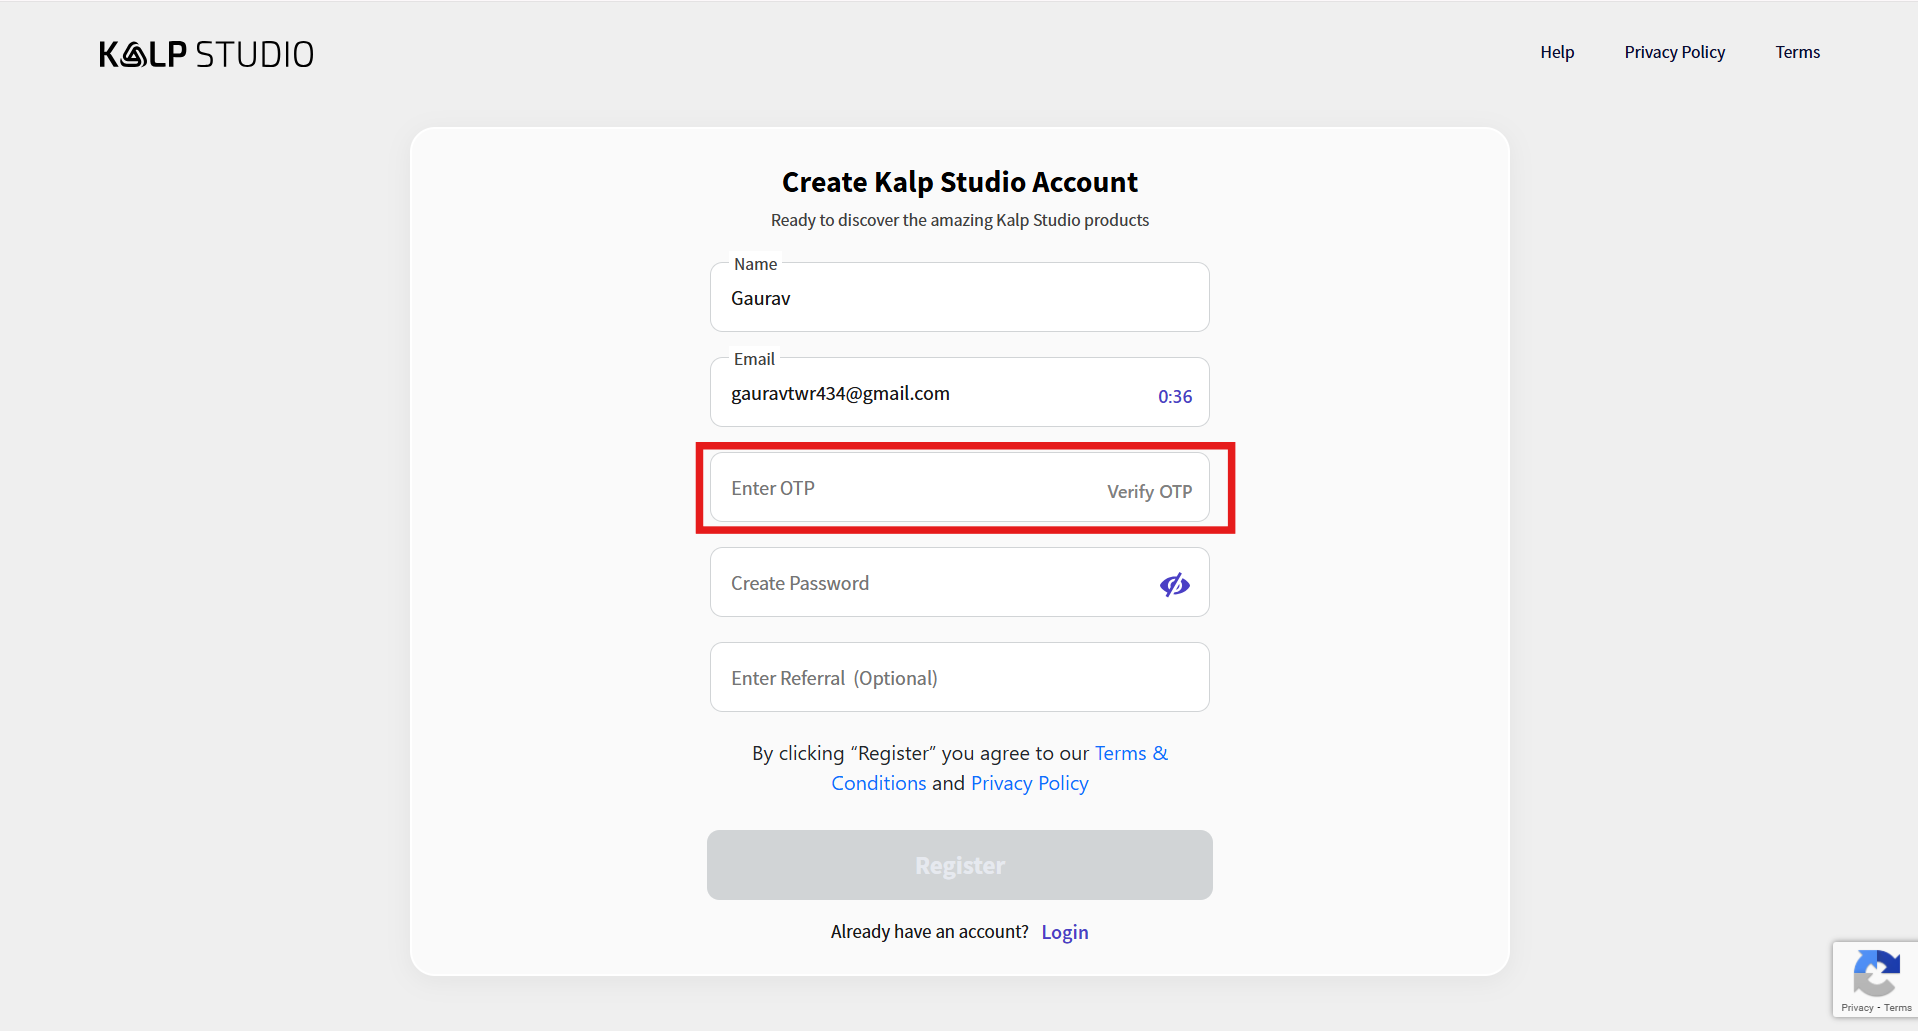Click the Email input field
The image size is (1918, 1031).
930,394
